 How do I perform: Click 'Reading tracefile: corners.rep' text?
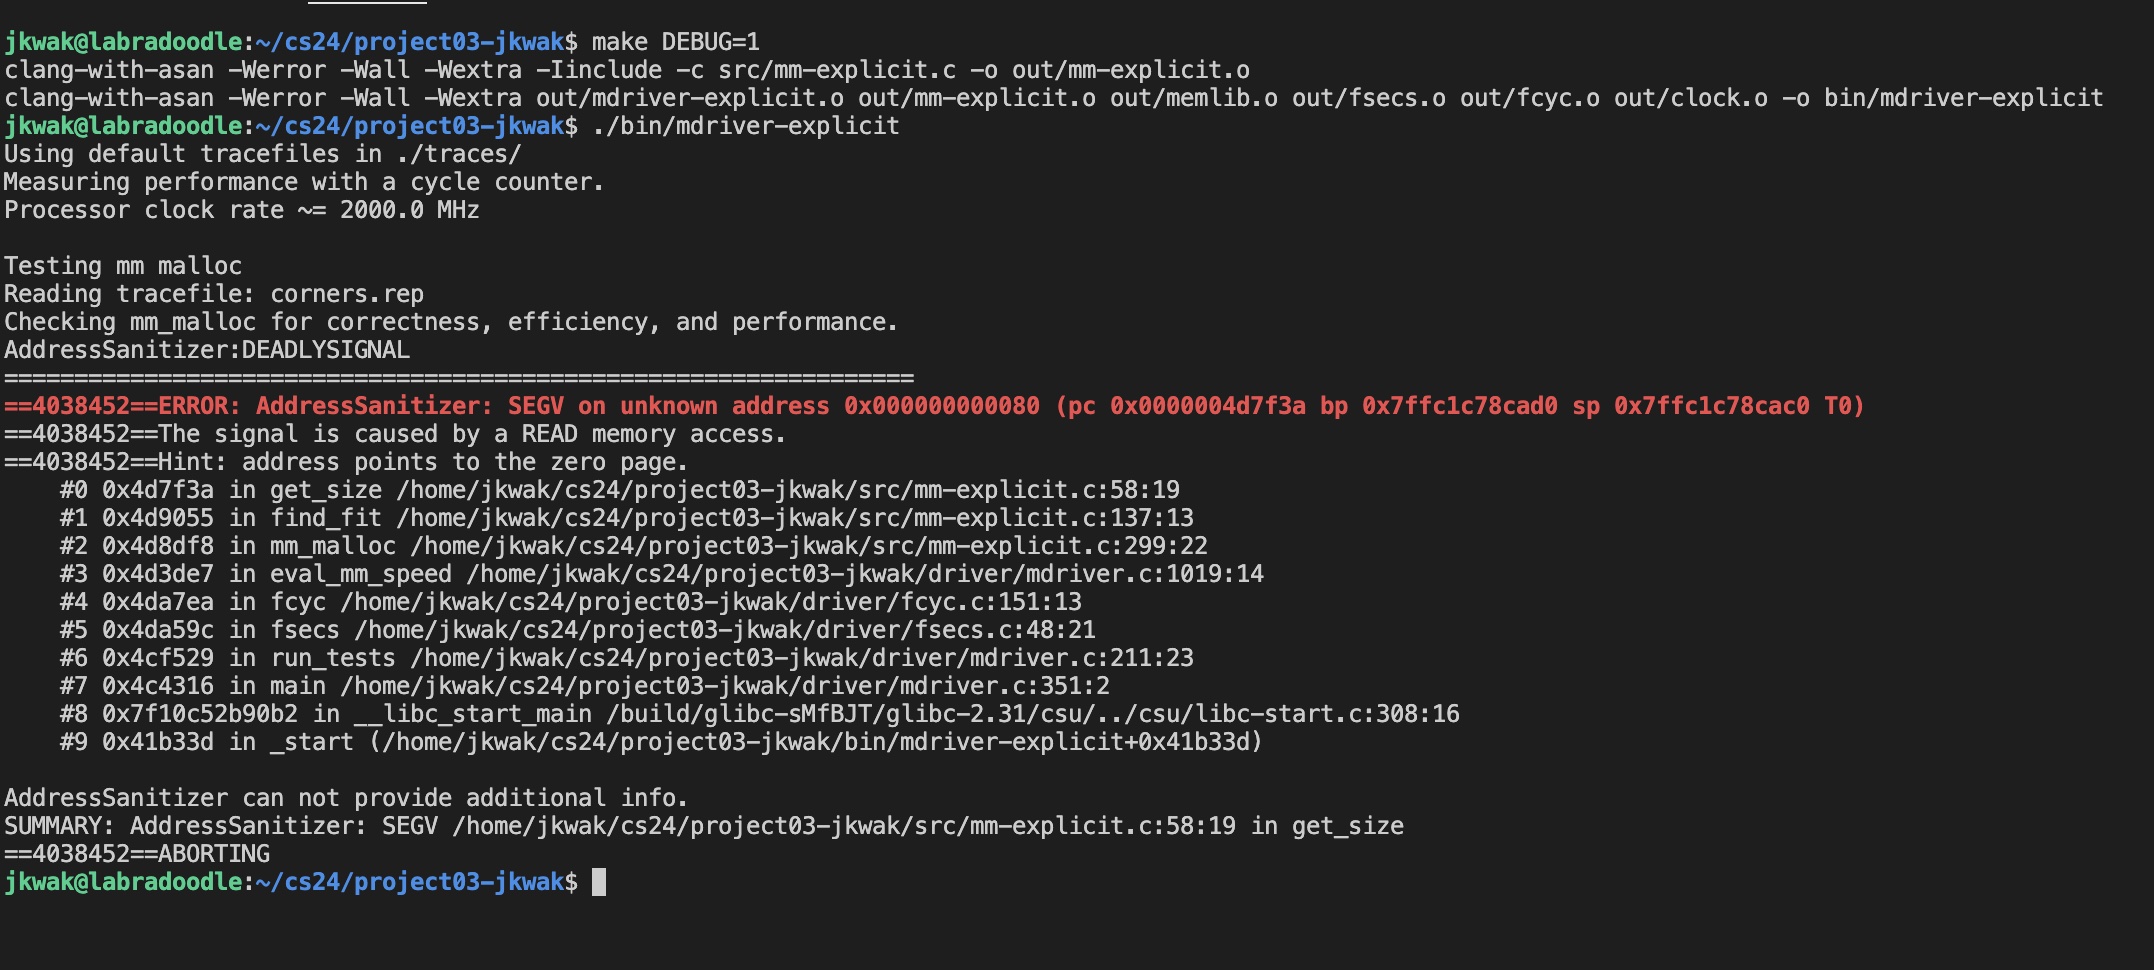coord(214,294)
